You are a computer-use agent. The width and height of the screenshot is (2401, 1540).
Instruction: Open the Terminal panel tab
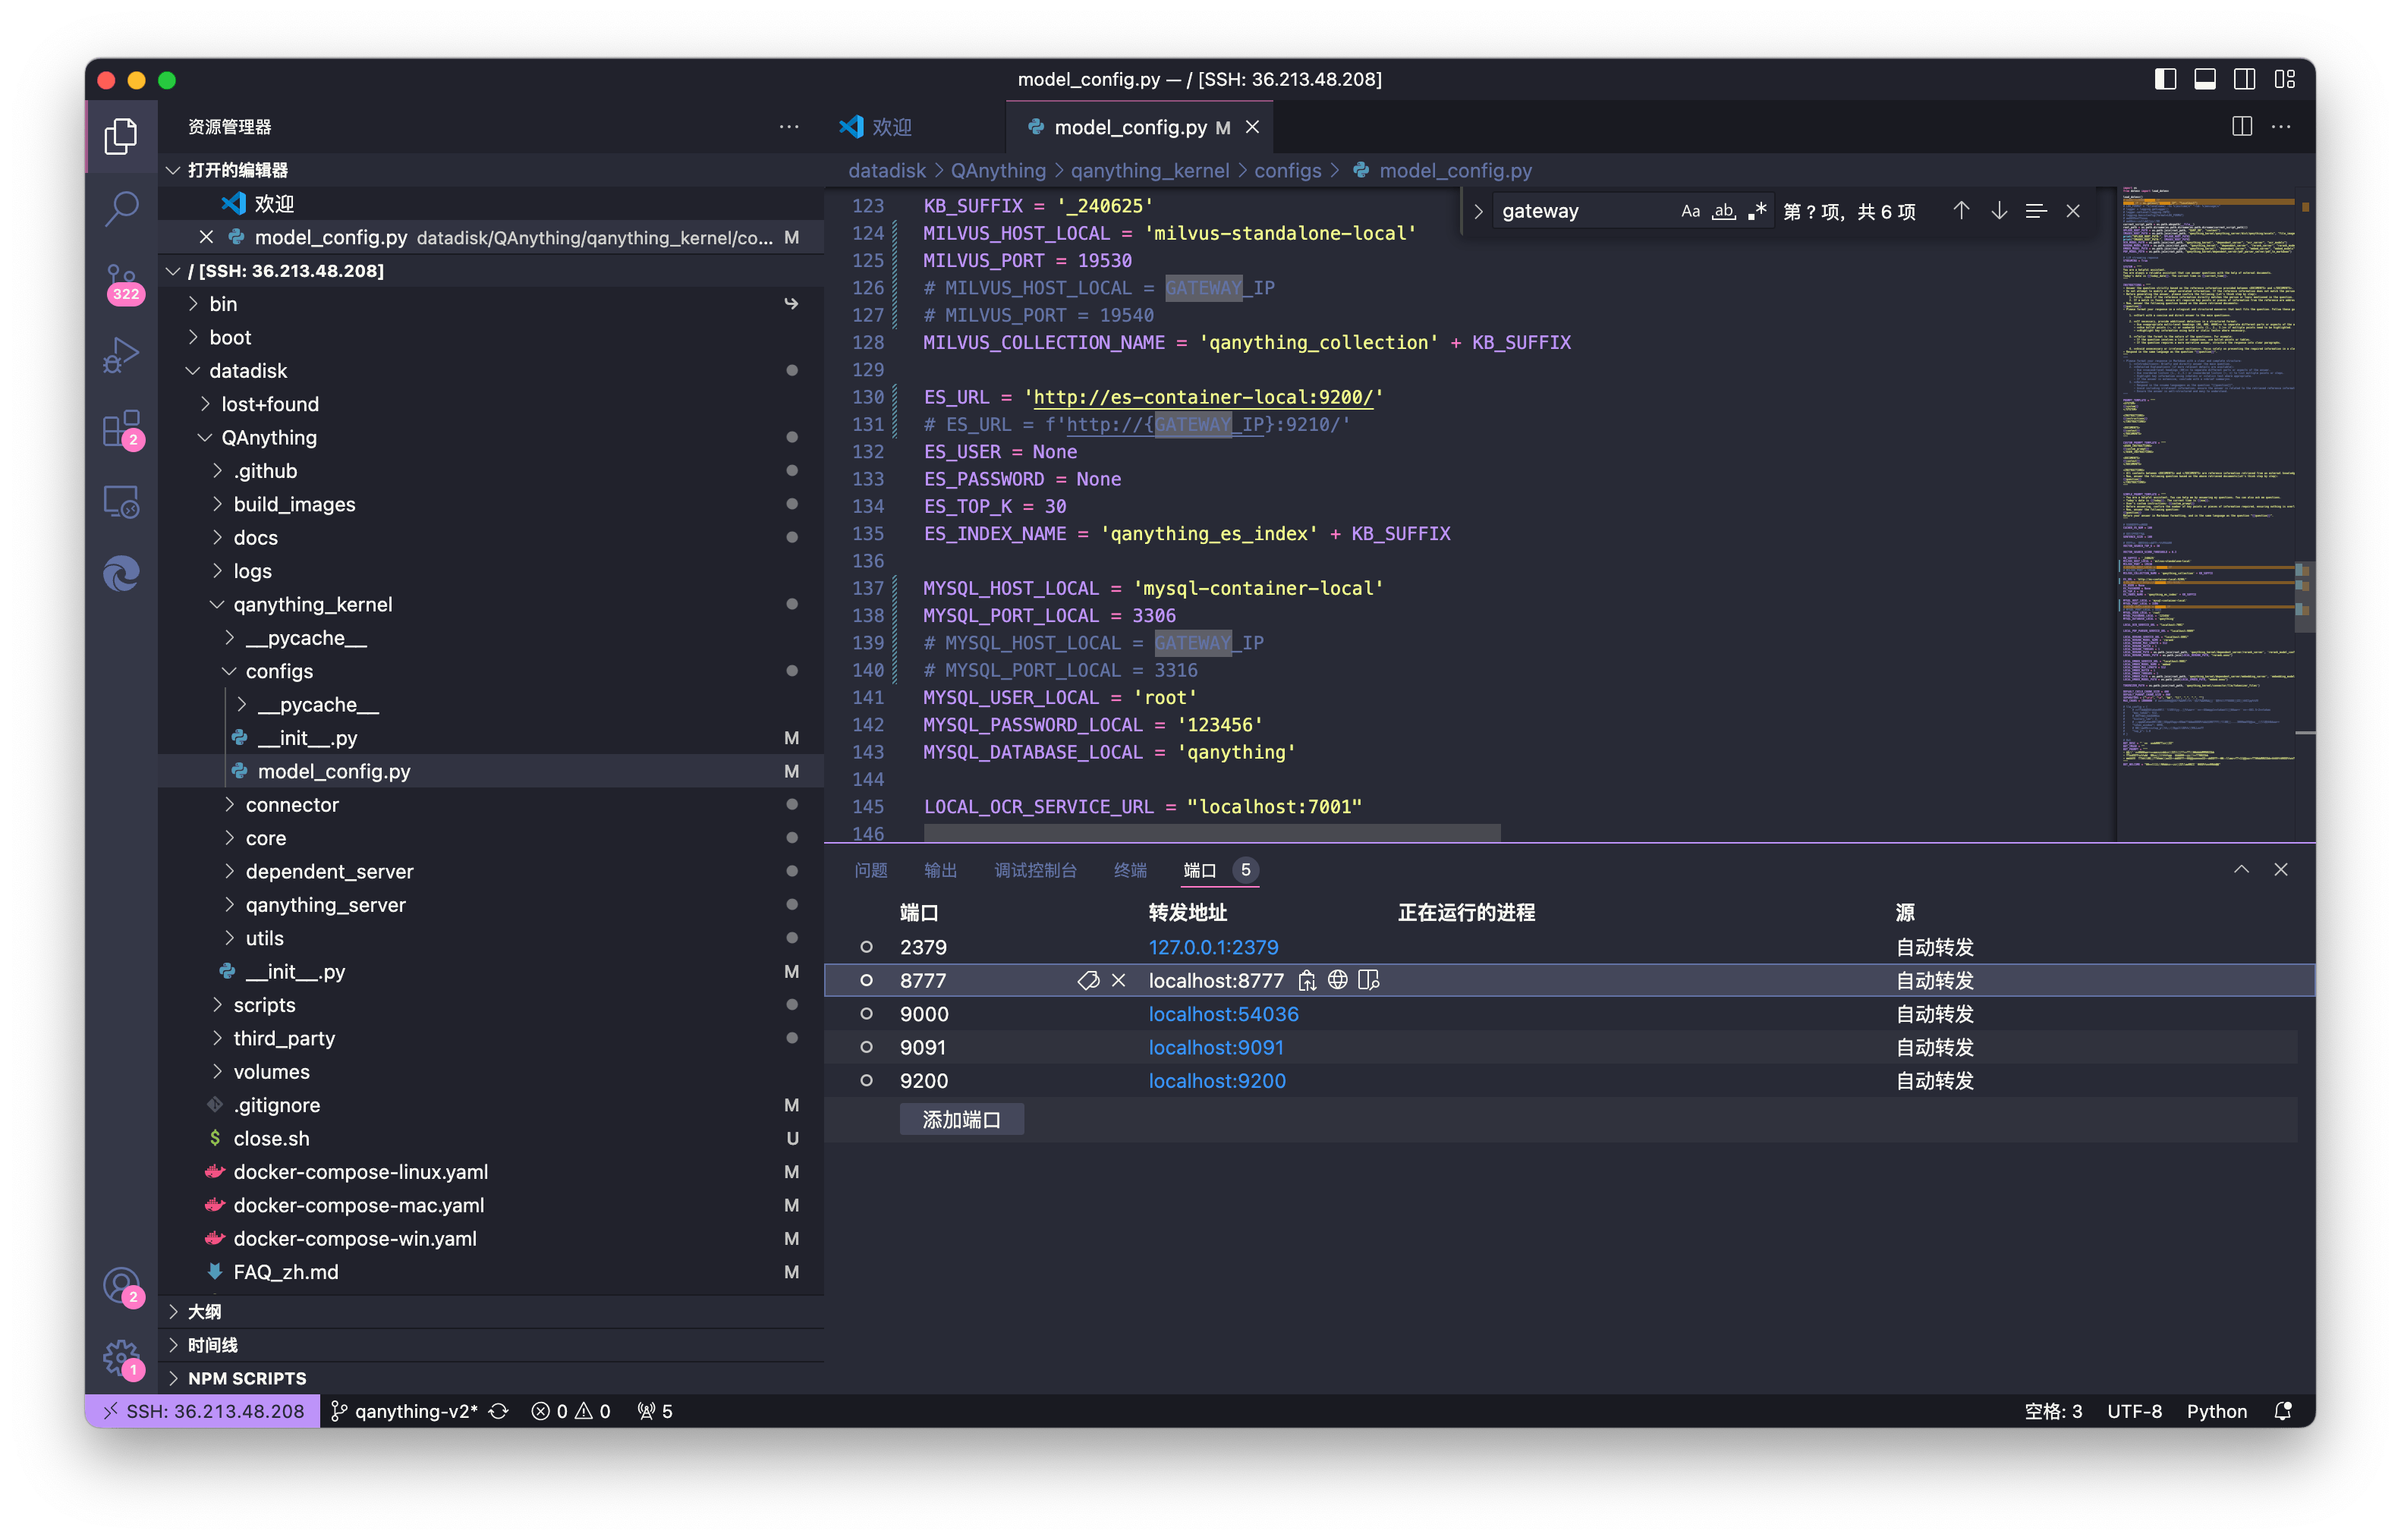pyautogui.click(x=1130, y=870)
